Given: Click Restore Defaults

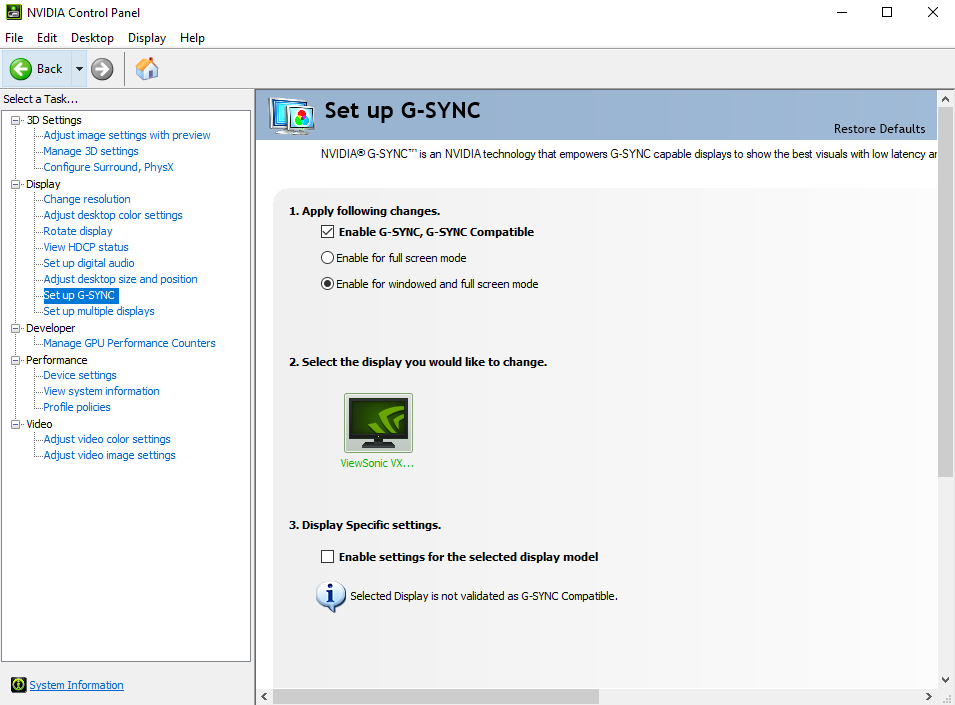Looking at the screenshot, I should click(879, 128).
